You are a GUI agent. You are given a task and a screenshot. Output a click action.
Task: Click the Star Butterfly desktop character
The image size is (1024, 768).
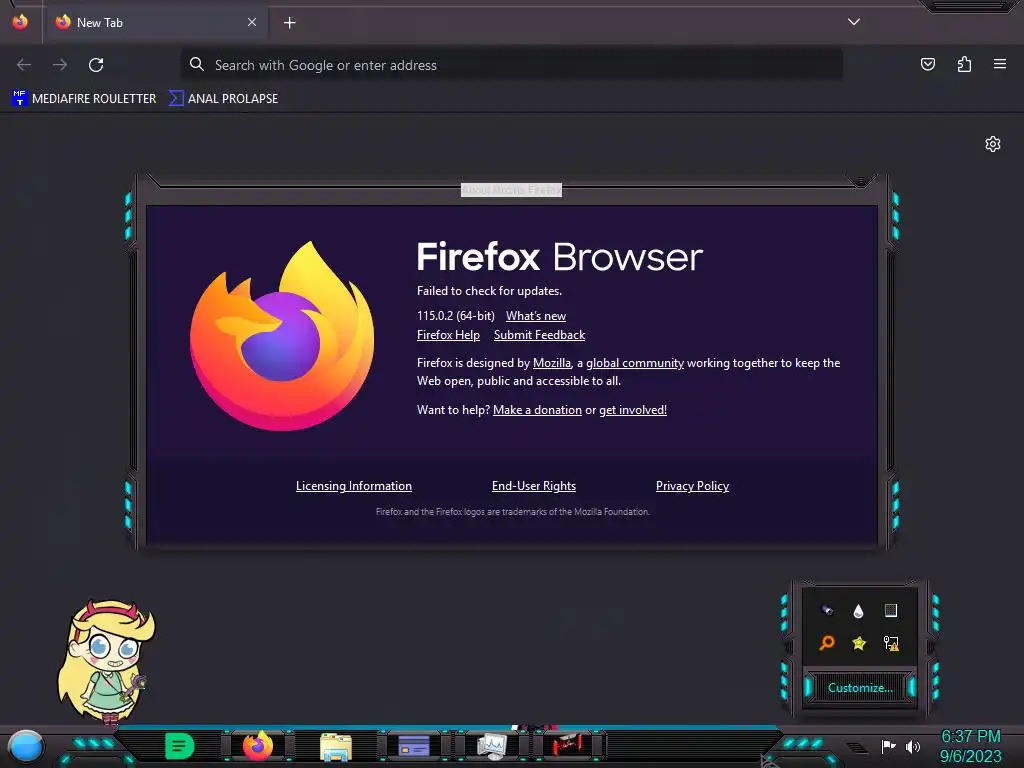[106, 662]
